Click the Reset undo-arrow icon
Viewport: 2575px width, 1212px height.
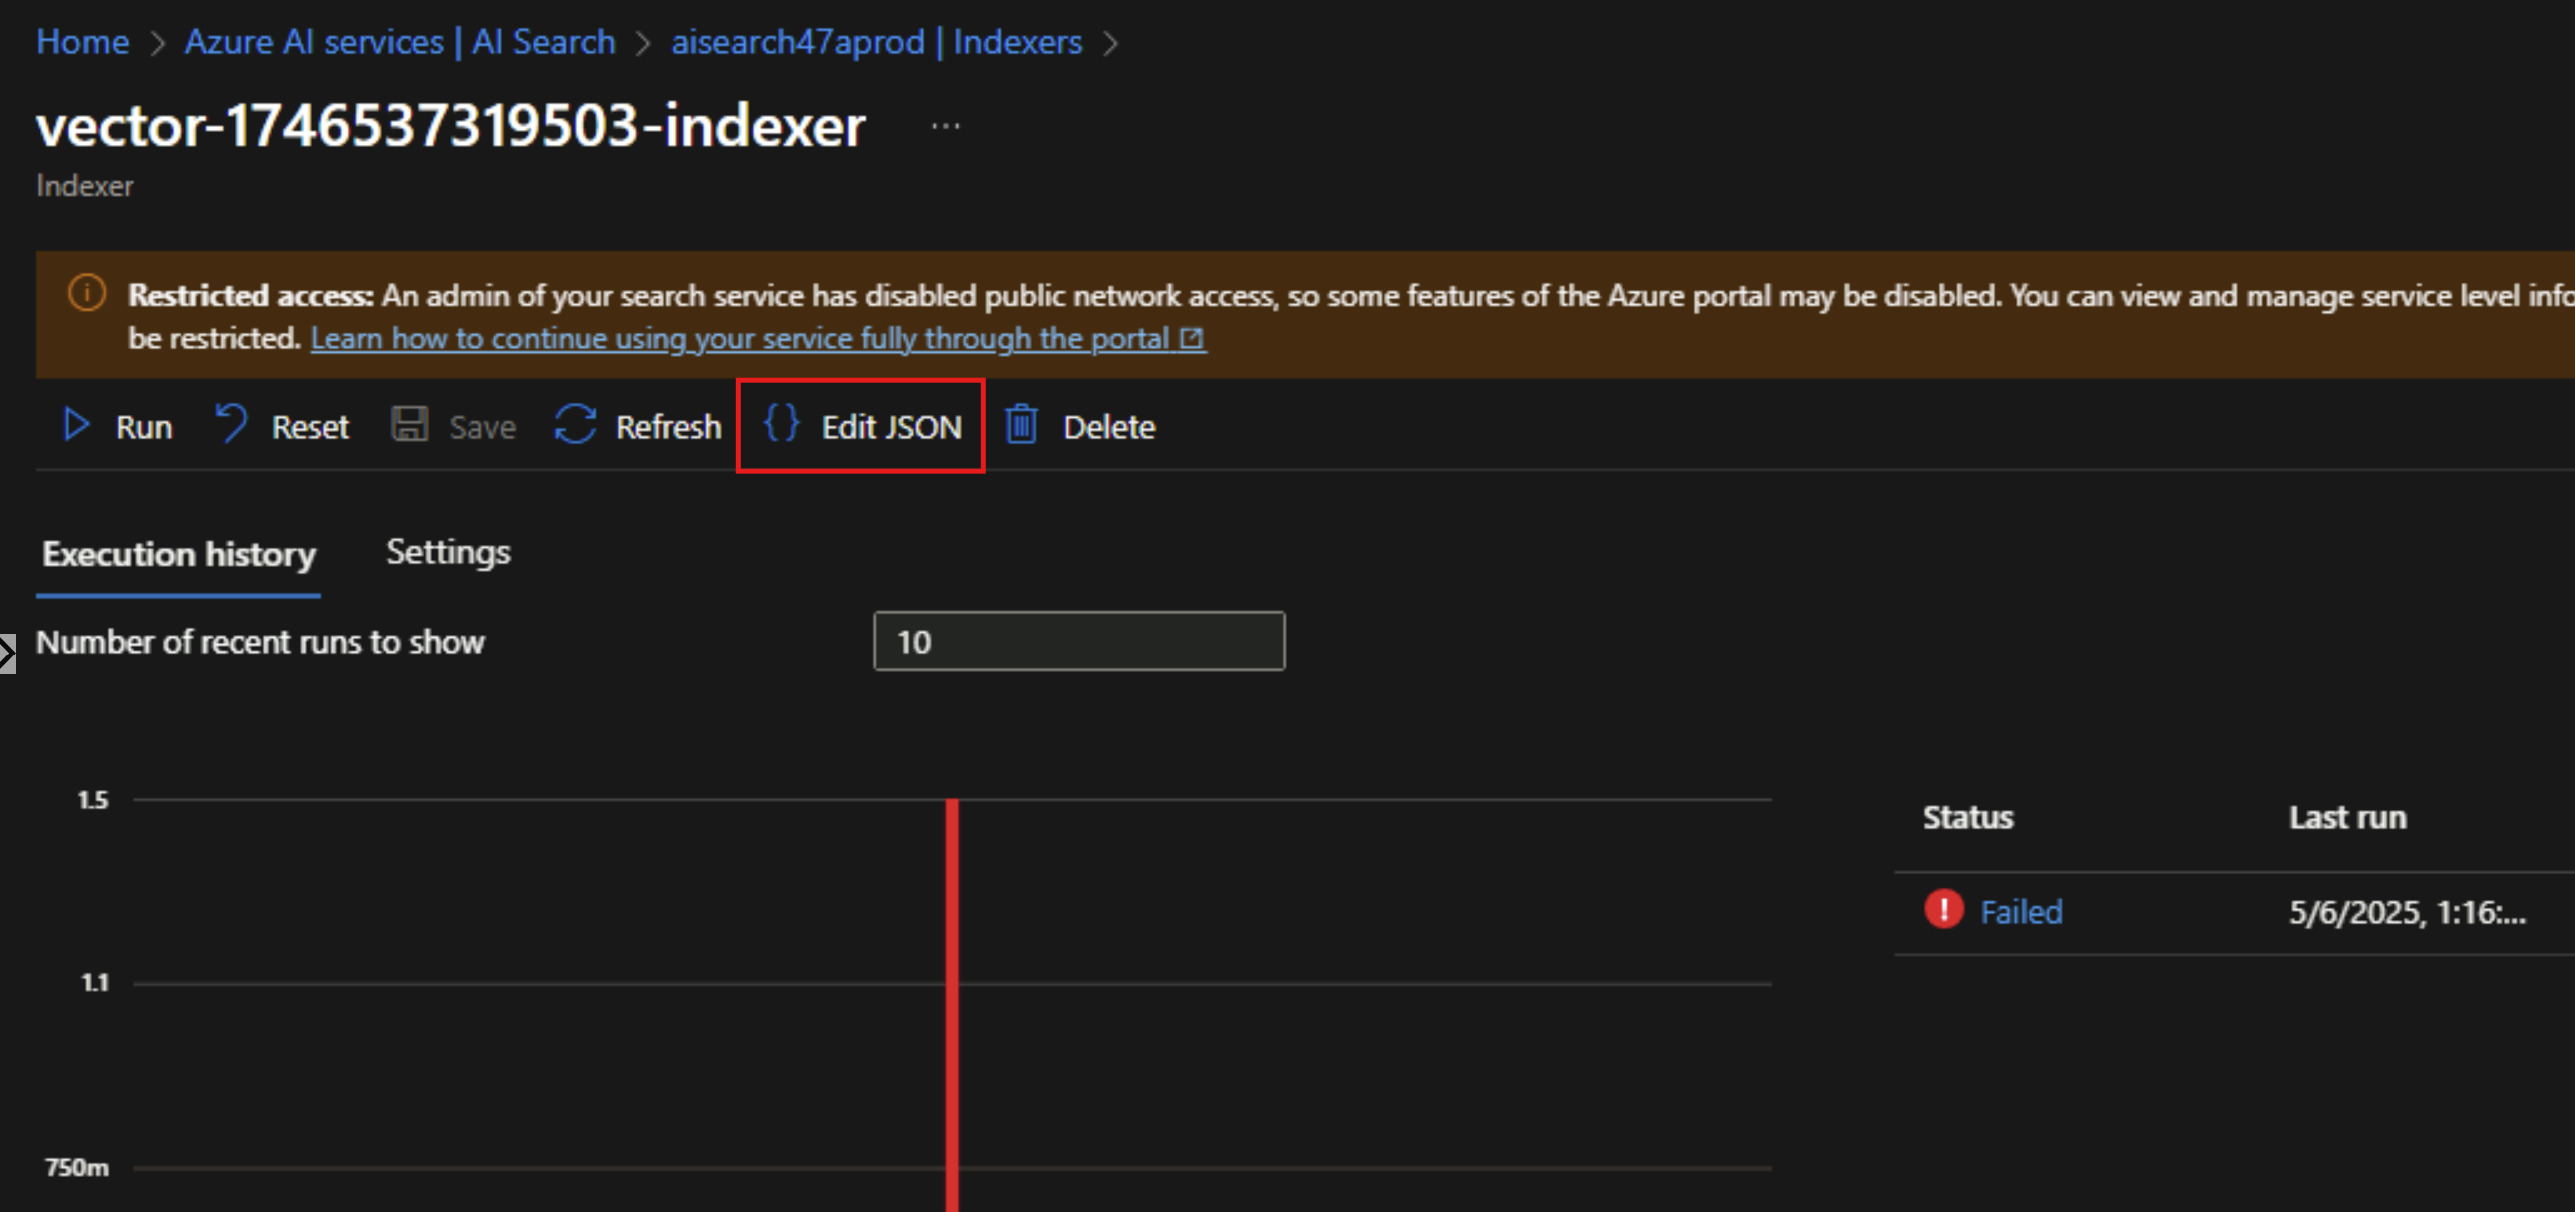coord(231,424)
